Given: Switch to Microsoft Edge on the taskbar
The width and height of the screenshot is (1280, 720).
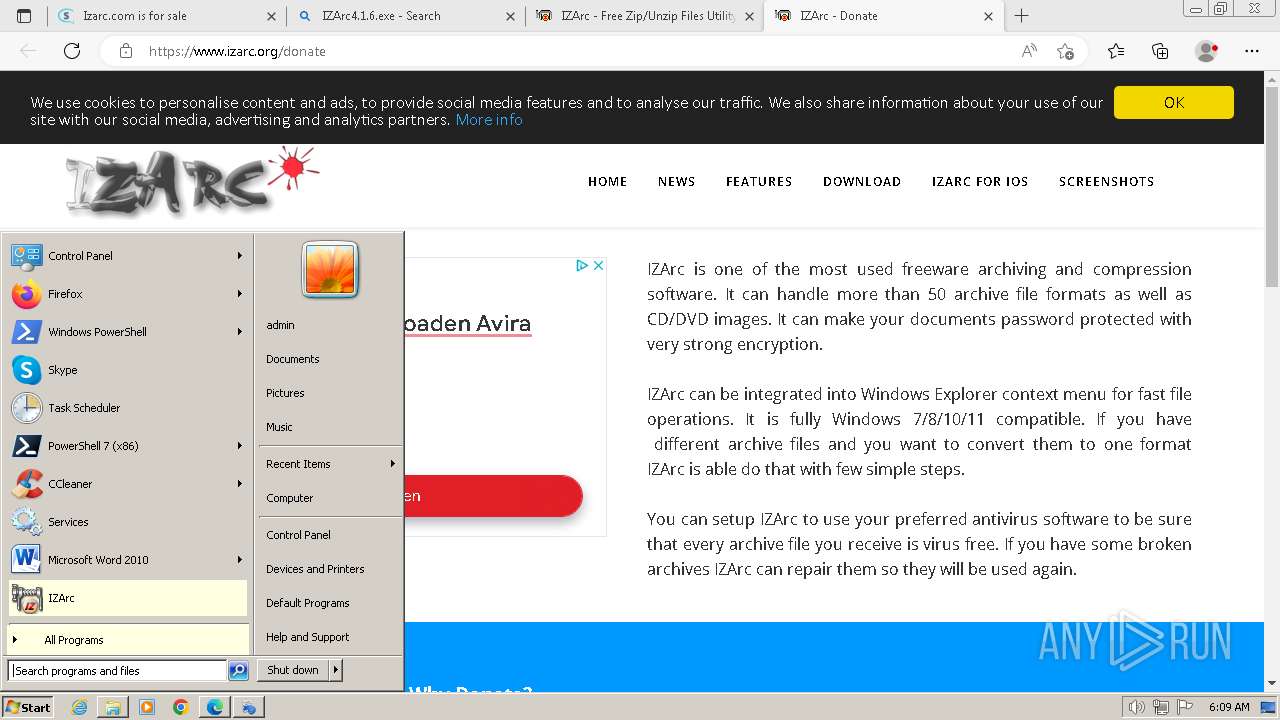Looking at the screenshot, I should 215,707.
